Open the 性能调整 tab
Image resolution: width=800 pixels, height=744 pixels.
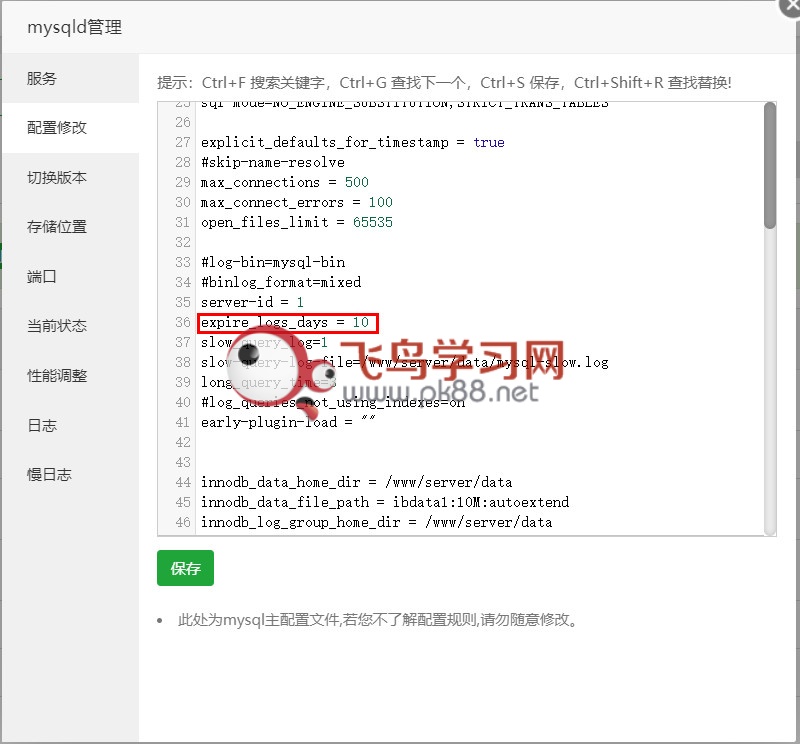point(57,376)
